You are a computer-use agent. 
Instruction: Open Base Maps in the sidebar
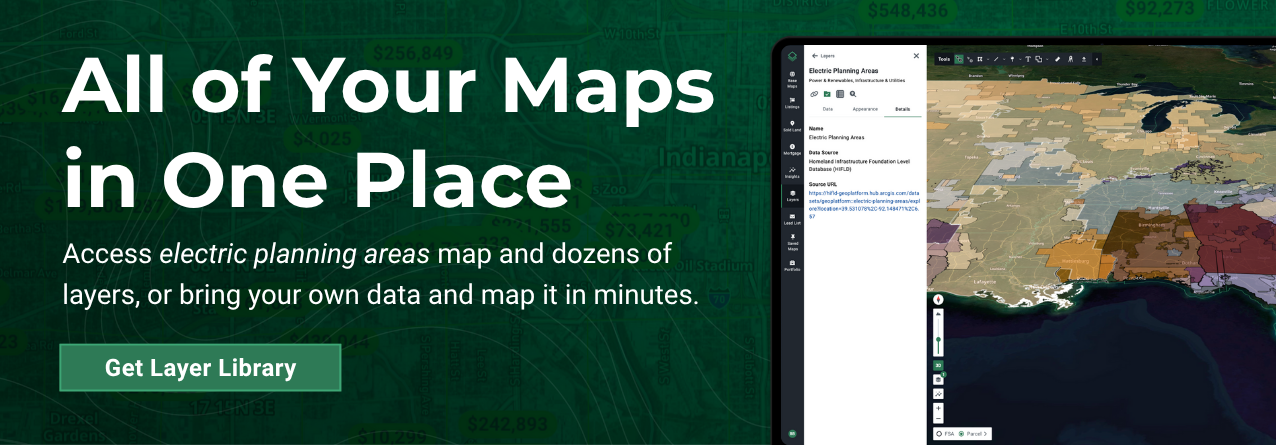(792, 77)
